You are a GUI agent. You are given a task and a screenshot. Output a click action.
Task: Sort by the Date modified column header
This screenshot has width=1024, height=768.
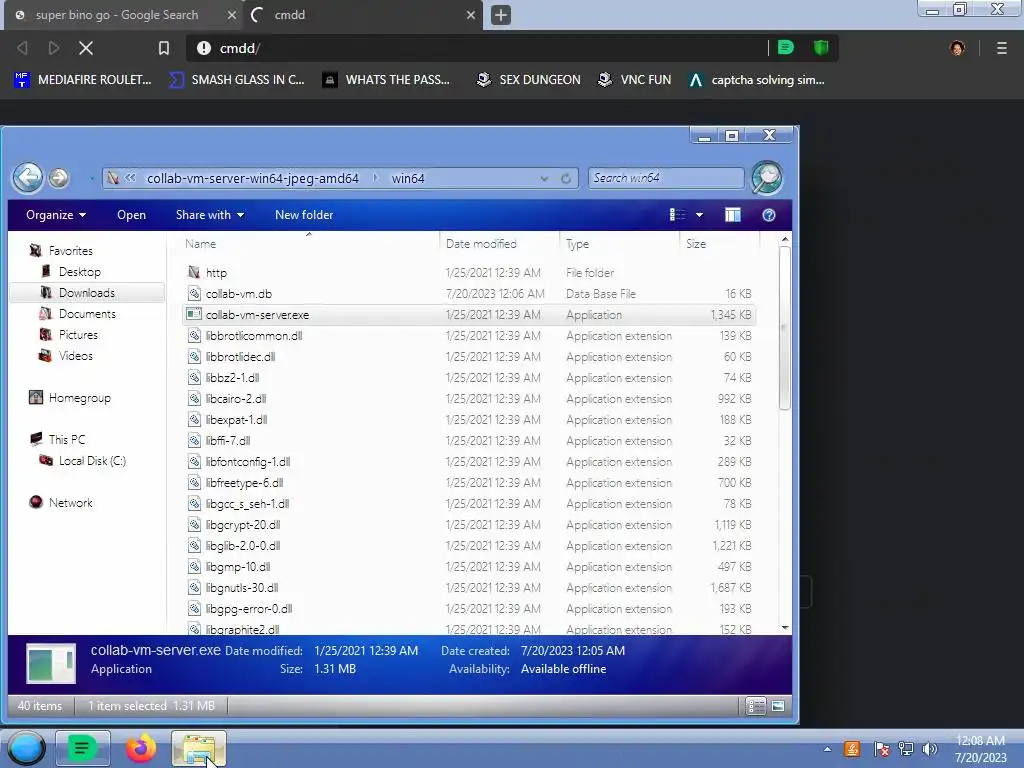click(x=481, y=244)
